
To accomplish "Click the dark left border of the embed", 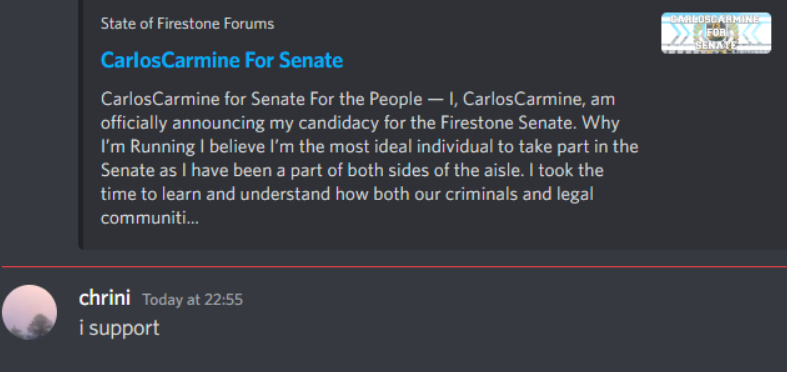I will coord(80,125).
